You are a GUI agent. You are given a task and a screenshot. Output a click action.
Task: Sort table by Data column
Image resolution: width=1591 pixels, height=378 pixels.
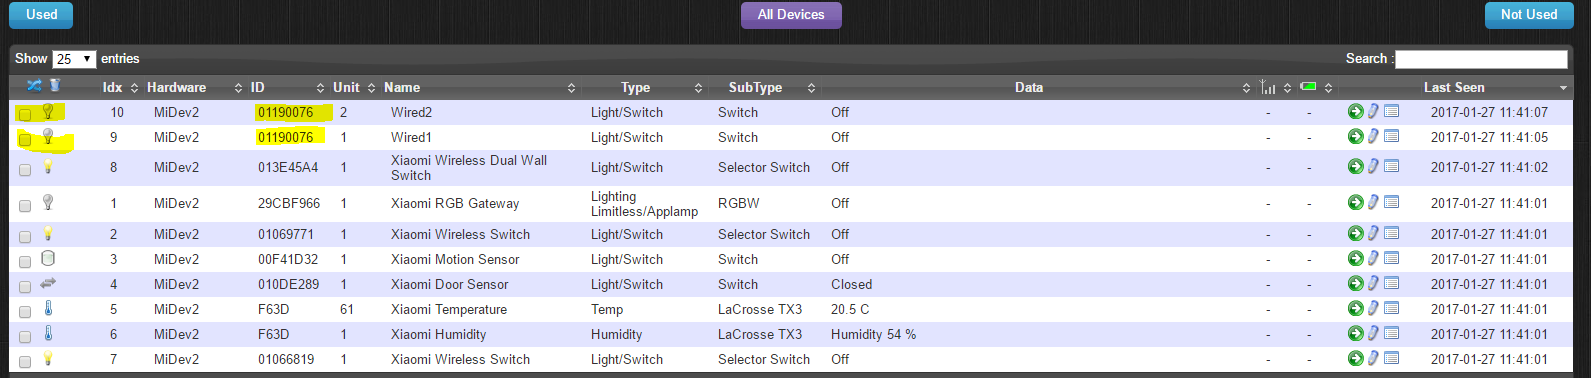pos(1038,87)
